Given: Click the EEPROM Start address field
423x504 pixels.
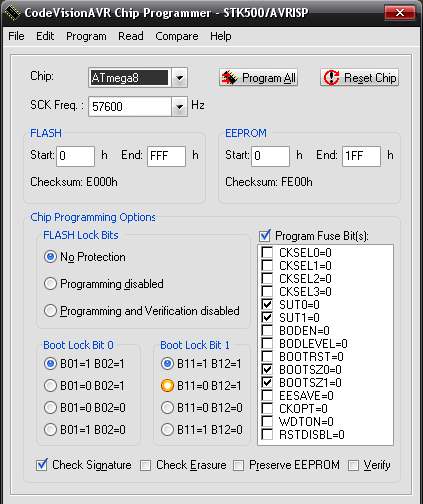Looking at the screenshot, I should pyautogui.click(x=270, y=156).
